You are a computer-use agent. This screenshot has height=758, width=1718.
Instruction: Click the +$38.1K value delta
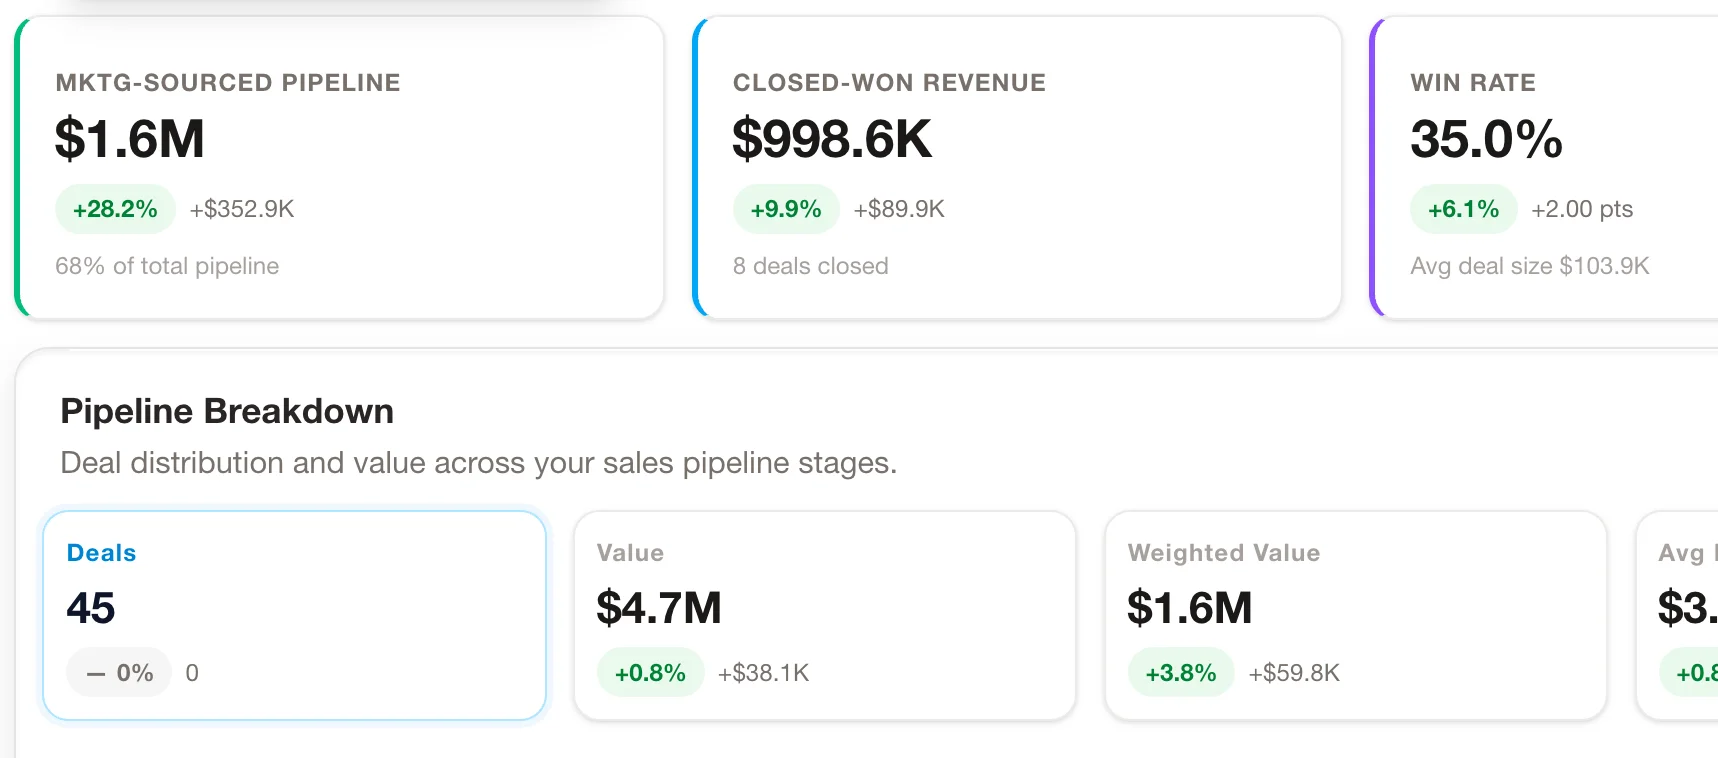point(764,673)
